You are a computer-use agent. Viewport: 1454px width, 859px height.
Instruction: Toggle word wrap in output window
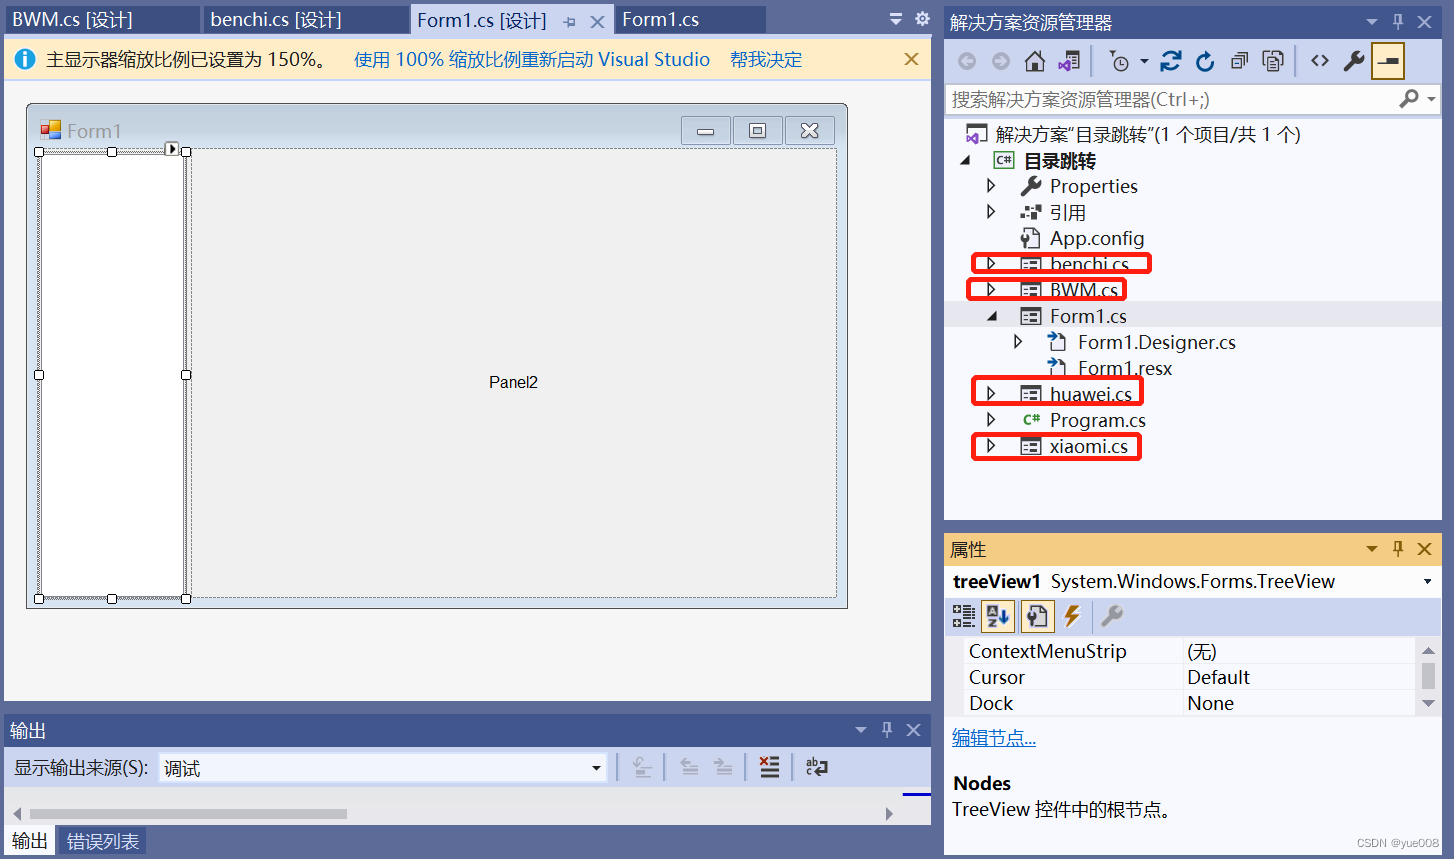click(816, 767)
